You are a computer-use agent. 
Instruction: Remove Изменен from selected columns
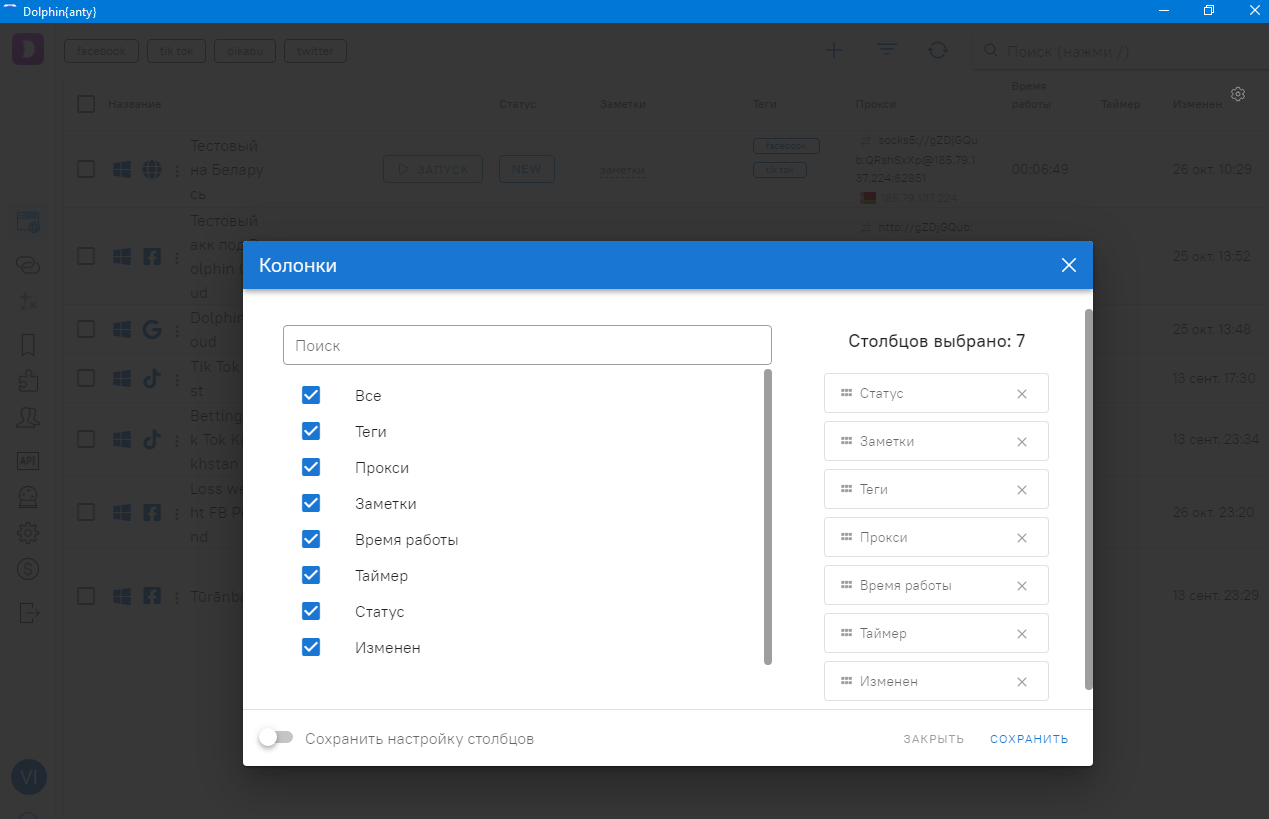click(x=1022, y=682)
